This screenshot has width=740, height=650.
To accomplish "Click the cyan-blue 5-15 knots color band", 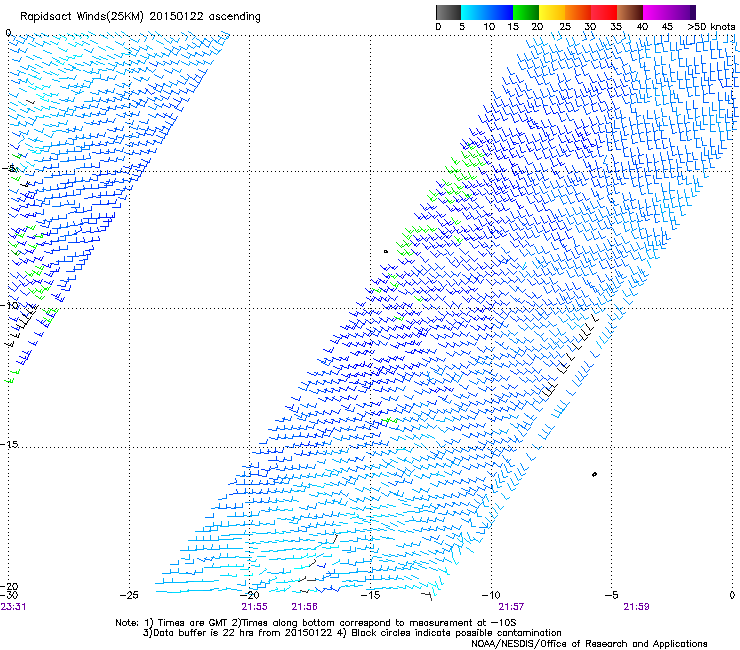I will click(x=487, y=12).
